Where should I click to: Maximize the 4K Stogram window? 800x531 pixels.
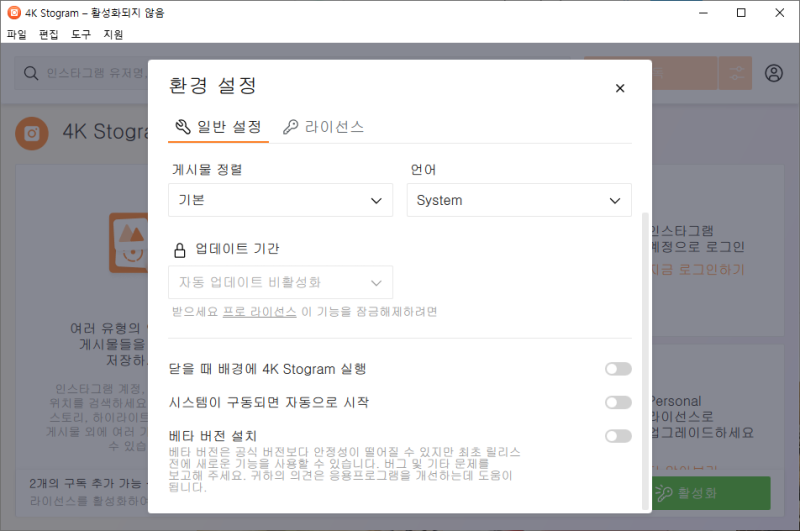point(741,13)
